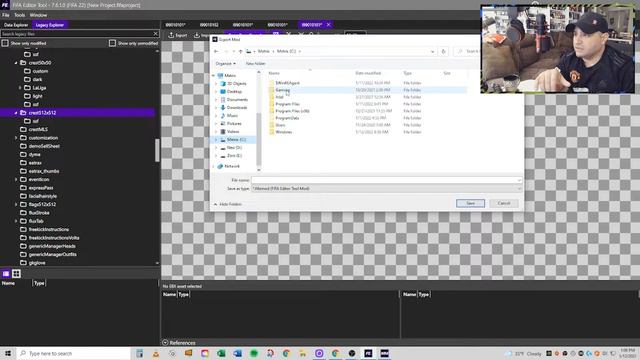The width and height of the screenshot is (640, 360).
Task: Select the E: drive in navigation pane
Action: click(x=234, y=156)
